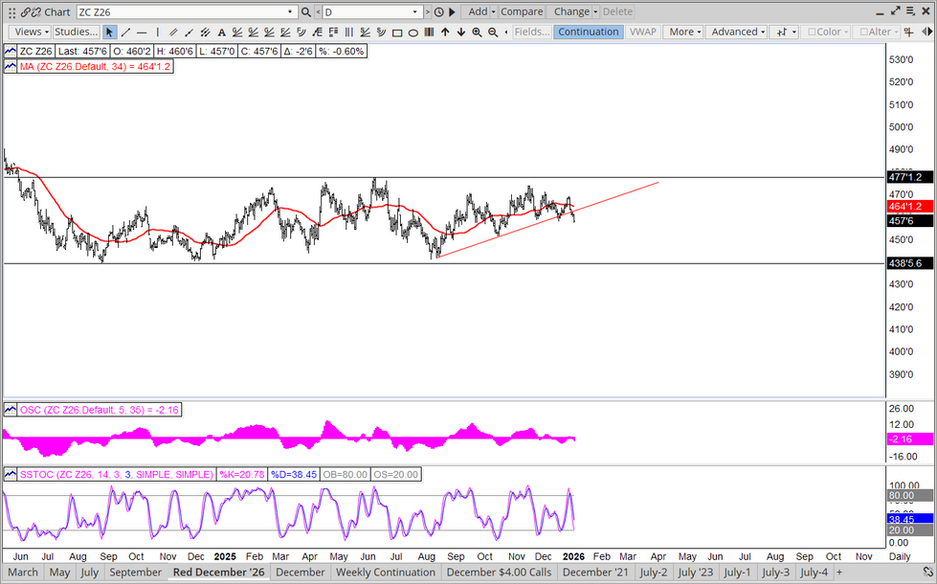Switch to the March tab
The width and height of the screenshot is (937, 584).
click(23, 573)
